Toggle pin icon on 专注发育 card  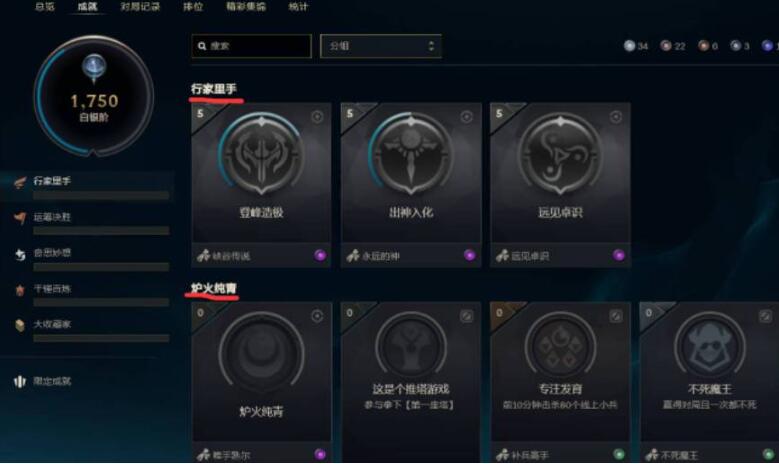[x=616, y=316]
